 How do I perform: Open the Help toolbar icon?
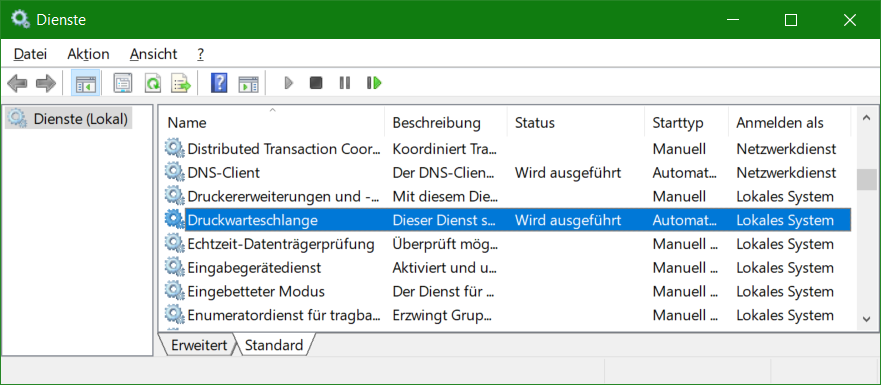point(219,84)
